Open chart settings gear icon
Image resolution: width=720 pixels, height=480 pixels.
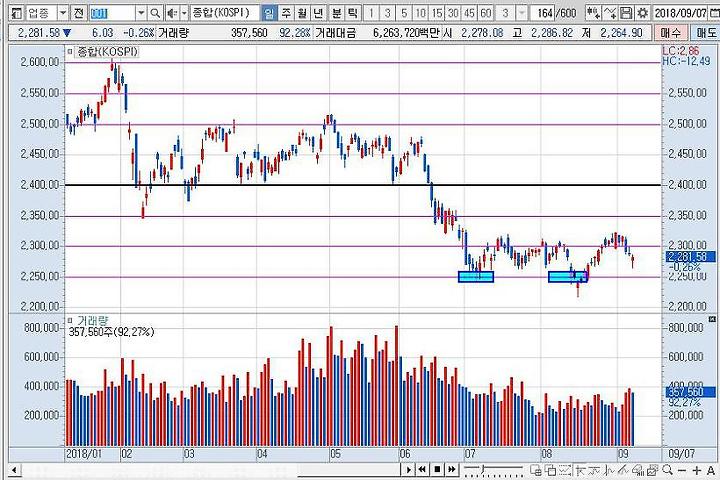click(x=642, y=13)
